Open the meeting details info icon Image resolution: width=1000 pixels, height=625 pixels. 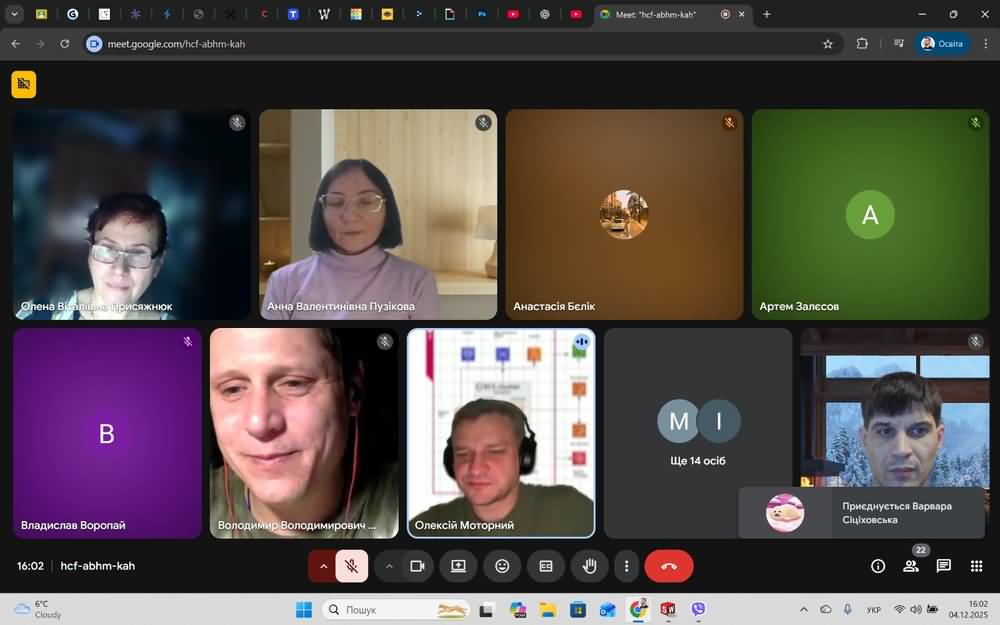point(878,566)
